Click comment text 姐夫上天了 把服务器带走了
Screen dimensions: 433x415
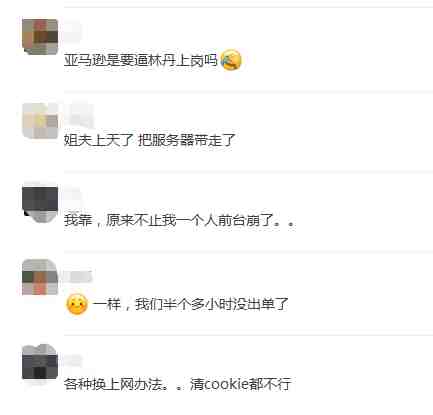(x=150, y=140)
